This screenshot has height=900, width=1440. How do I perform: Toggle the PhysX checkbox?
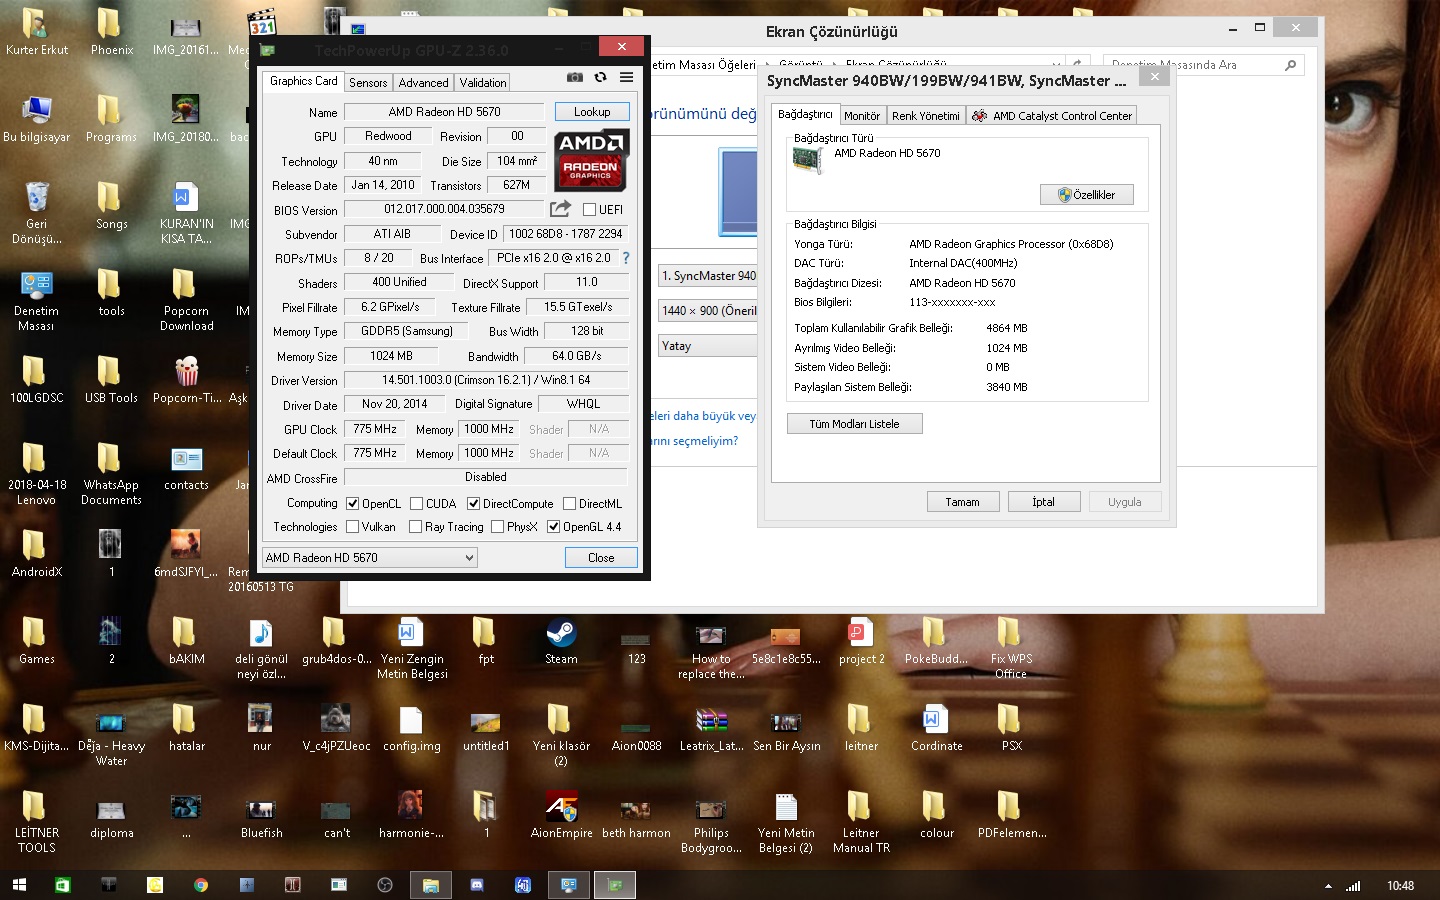click(497, 527)
